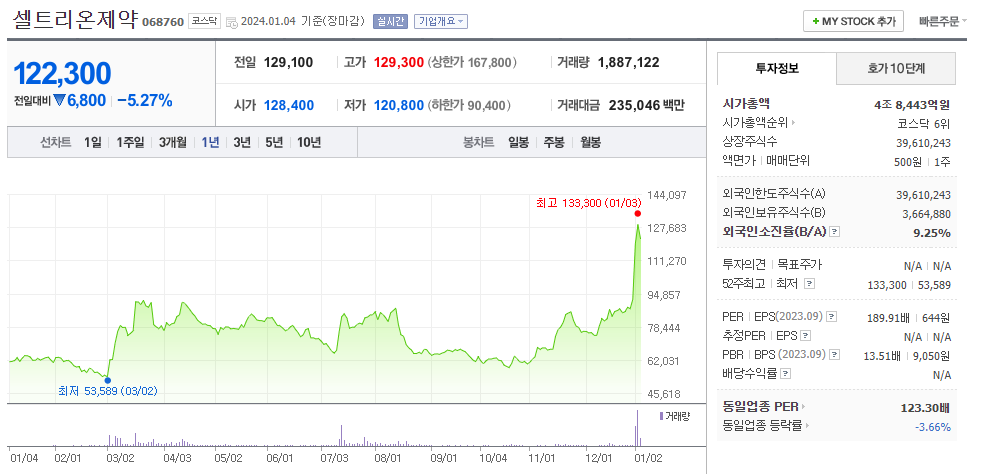Click the 동일업종 PER value 123.30배
This screenshot has height=474, width=987.
pyautogui.click(x=925, y=408)
